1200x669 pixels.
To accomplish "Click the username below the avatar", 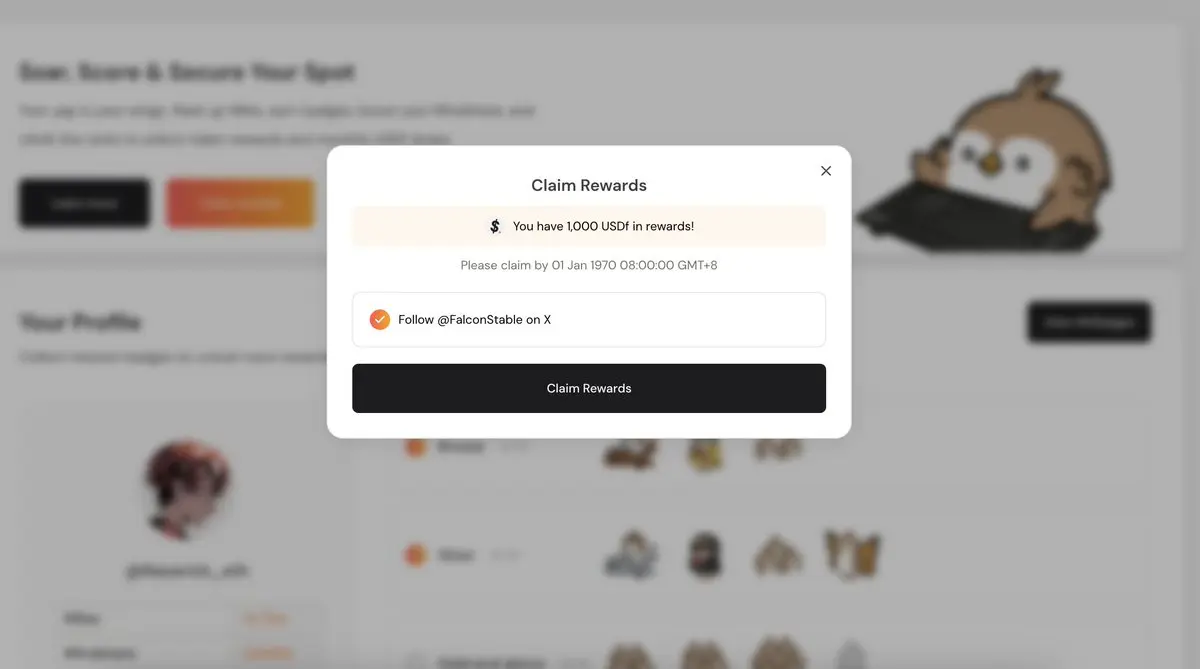I will (188, 571).
